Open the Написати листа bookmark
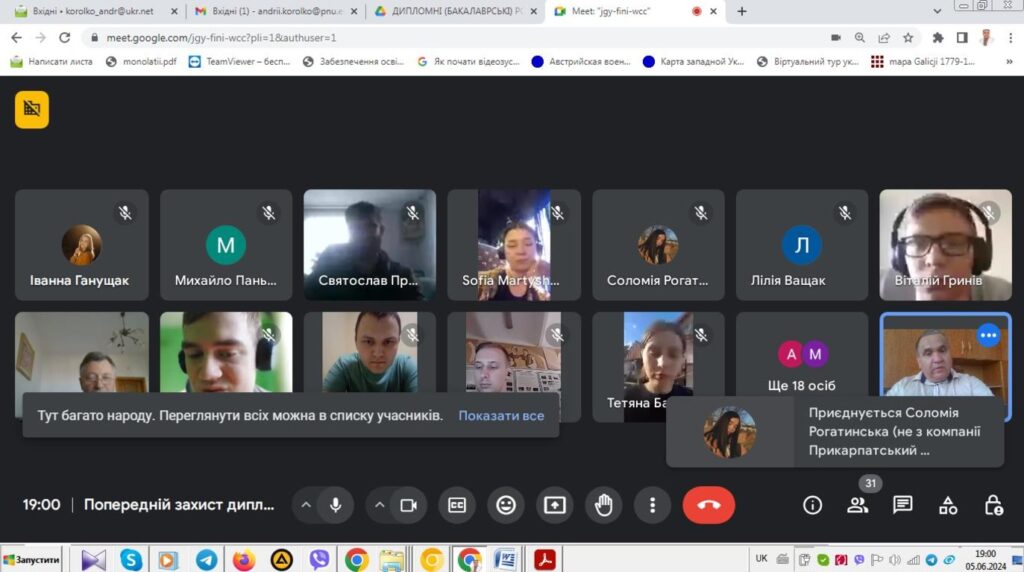 52,61
